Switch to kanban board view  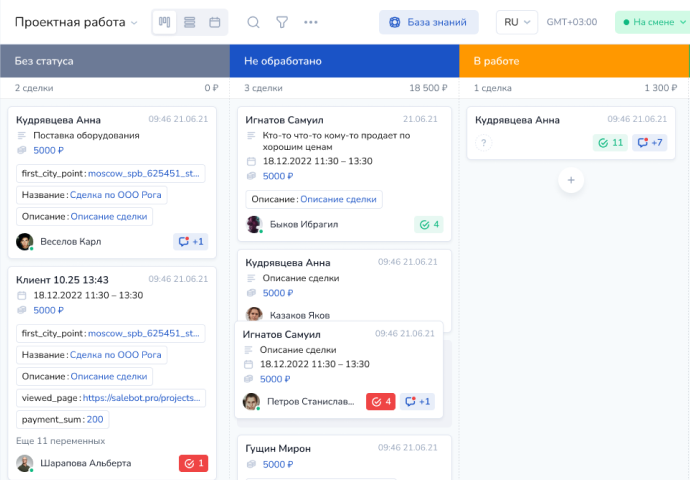point(165,22)
